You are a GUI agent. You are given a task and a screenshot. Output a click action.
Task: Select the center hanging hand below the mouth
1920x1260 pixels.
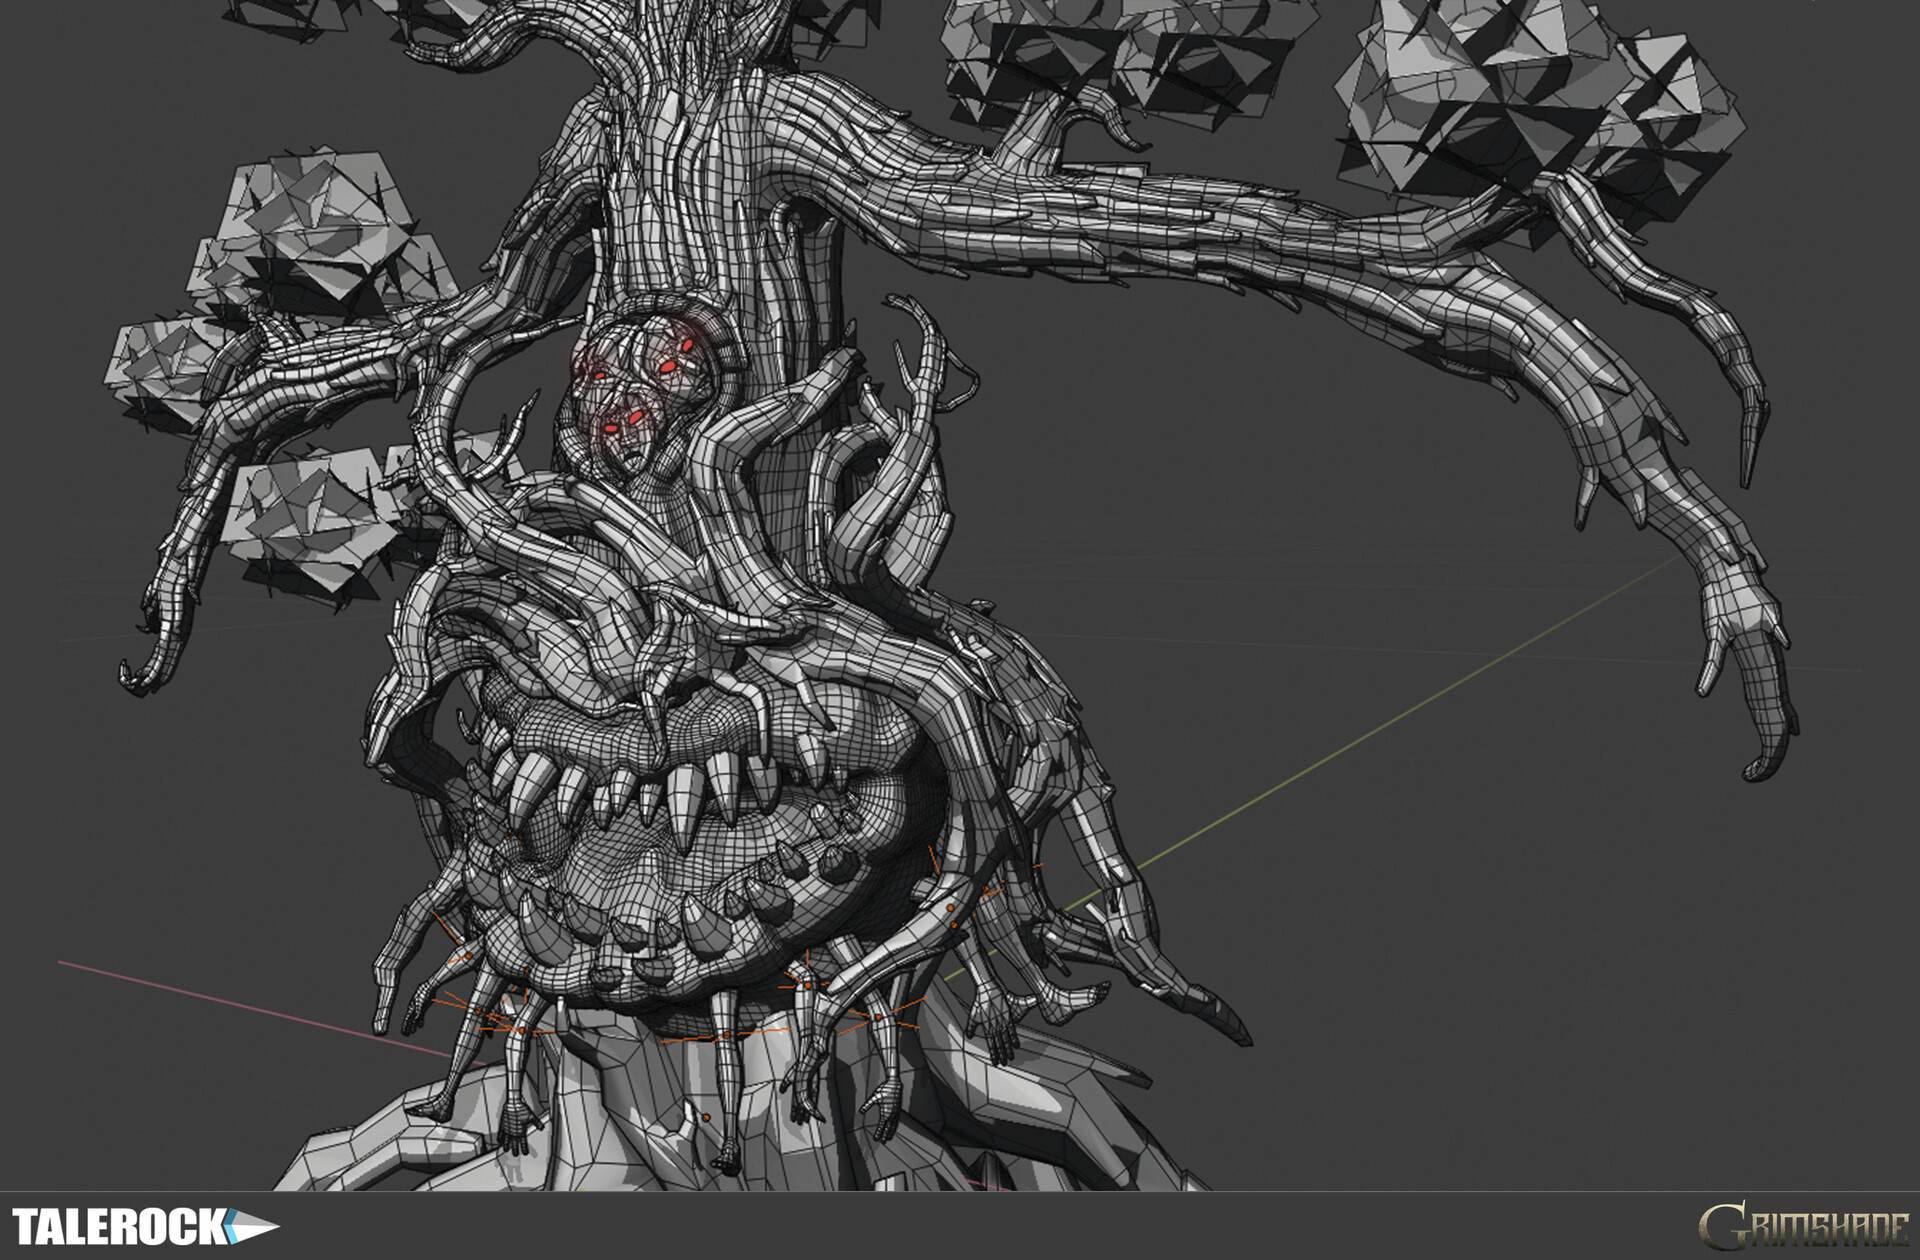pos(727,1160)
